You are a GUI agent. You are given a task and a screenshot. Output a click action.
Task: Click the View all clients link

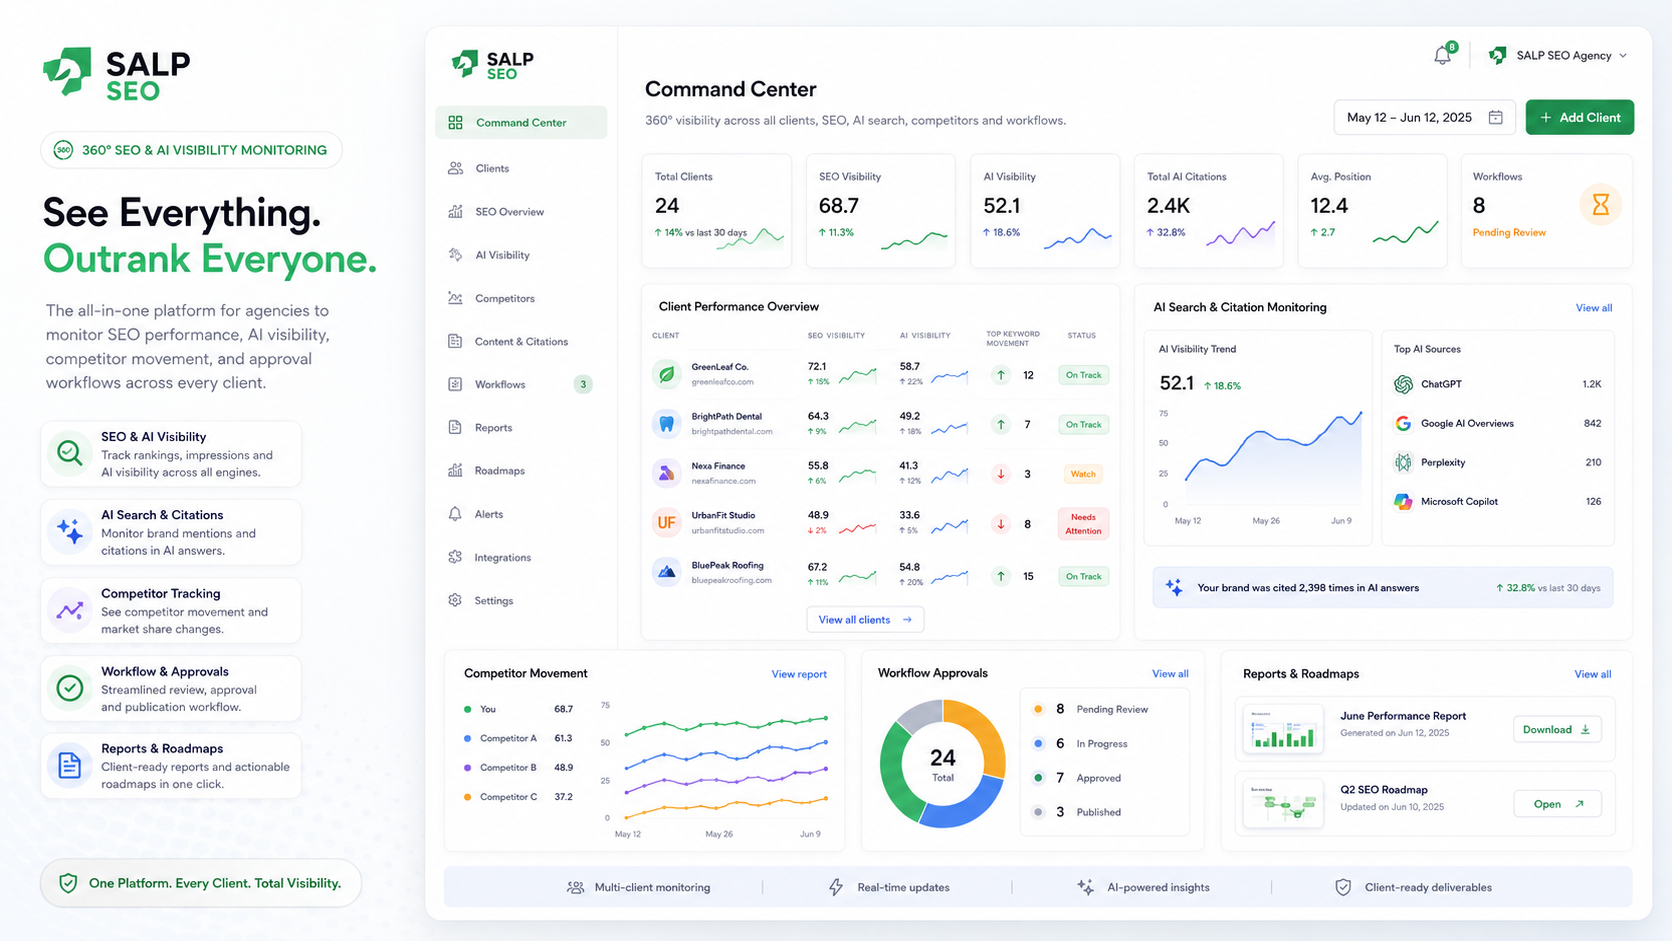(x=865, y=620)
